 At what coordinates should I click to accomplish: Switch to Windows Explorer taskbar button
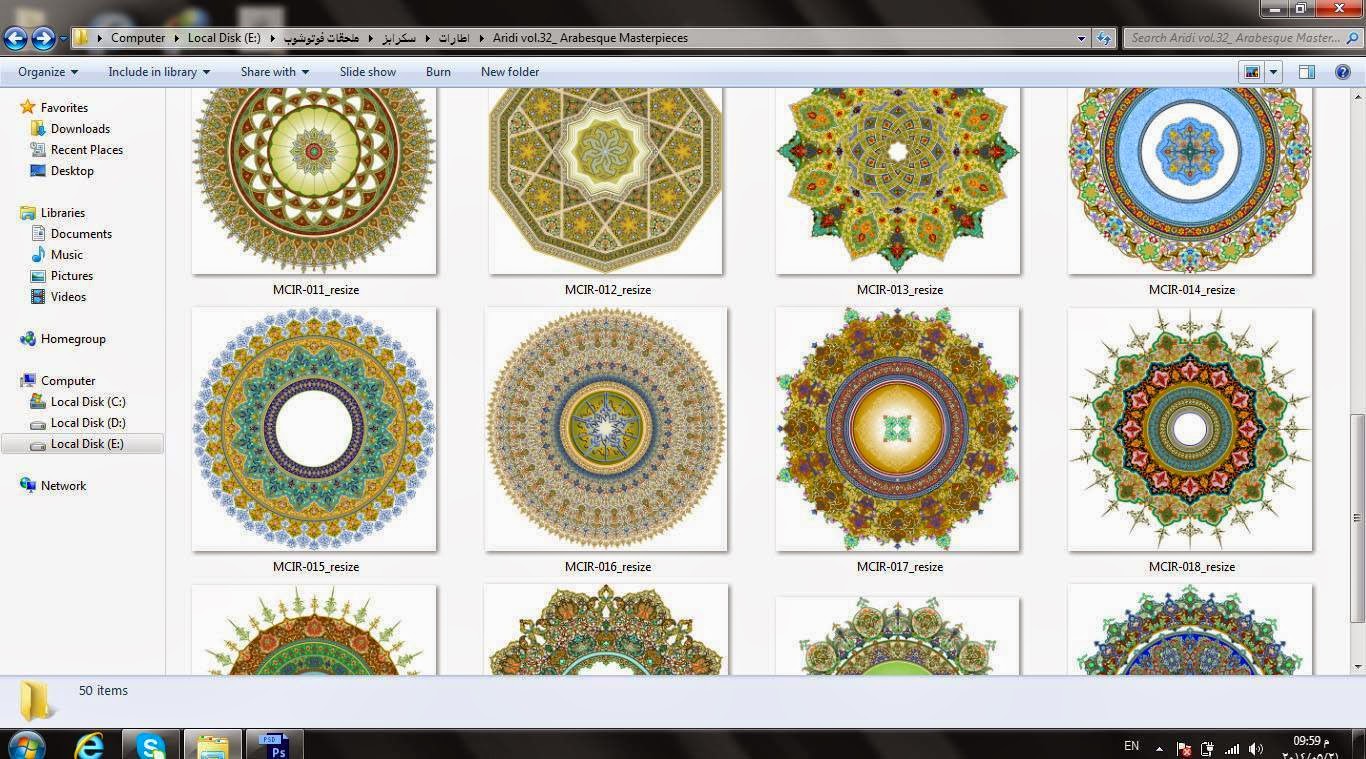click(x=213, y=744)
